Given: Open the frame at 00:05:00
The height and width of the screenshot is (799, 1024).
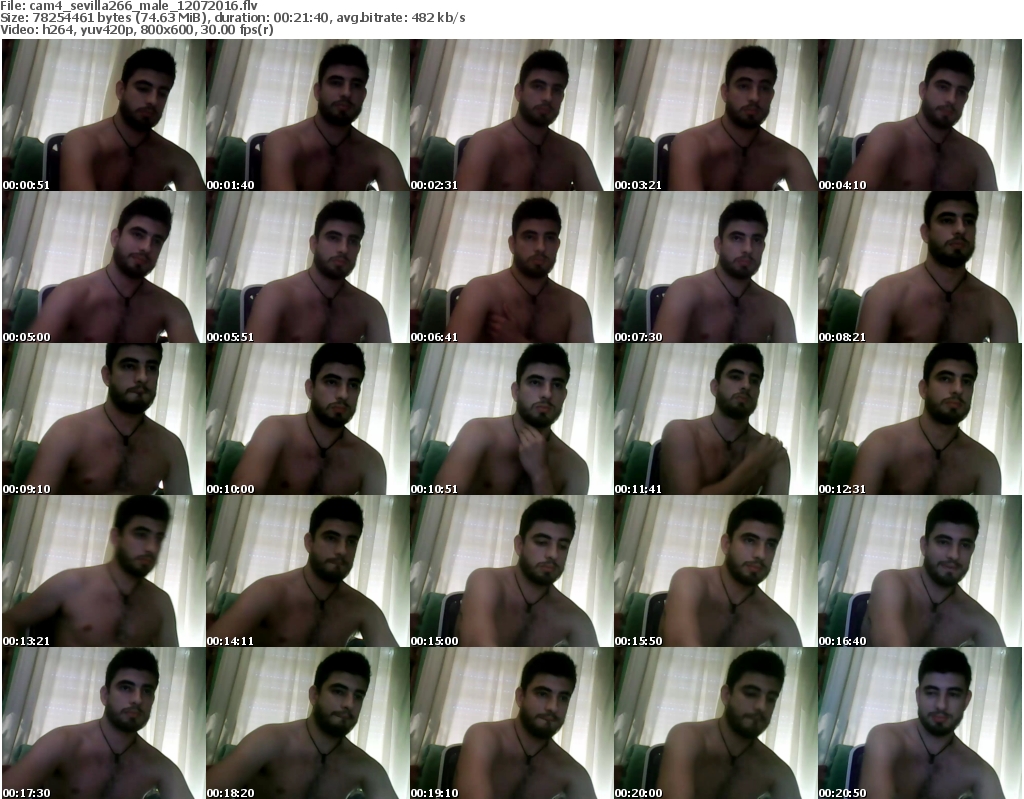Looking at the screenshot, I should tap(104, 267).
